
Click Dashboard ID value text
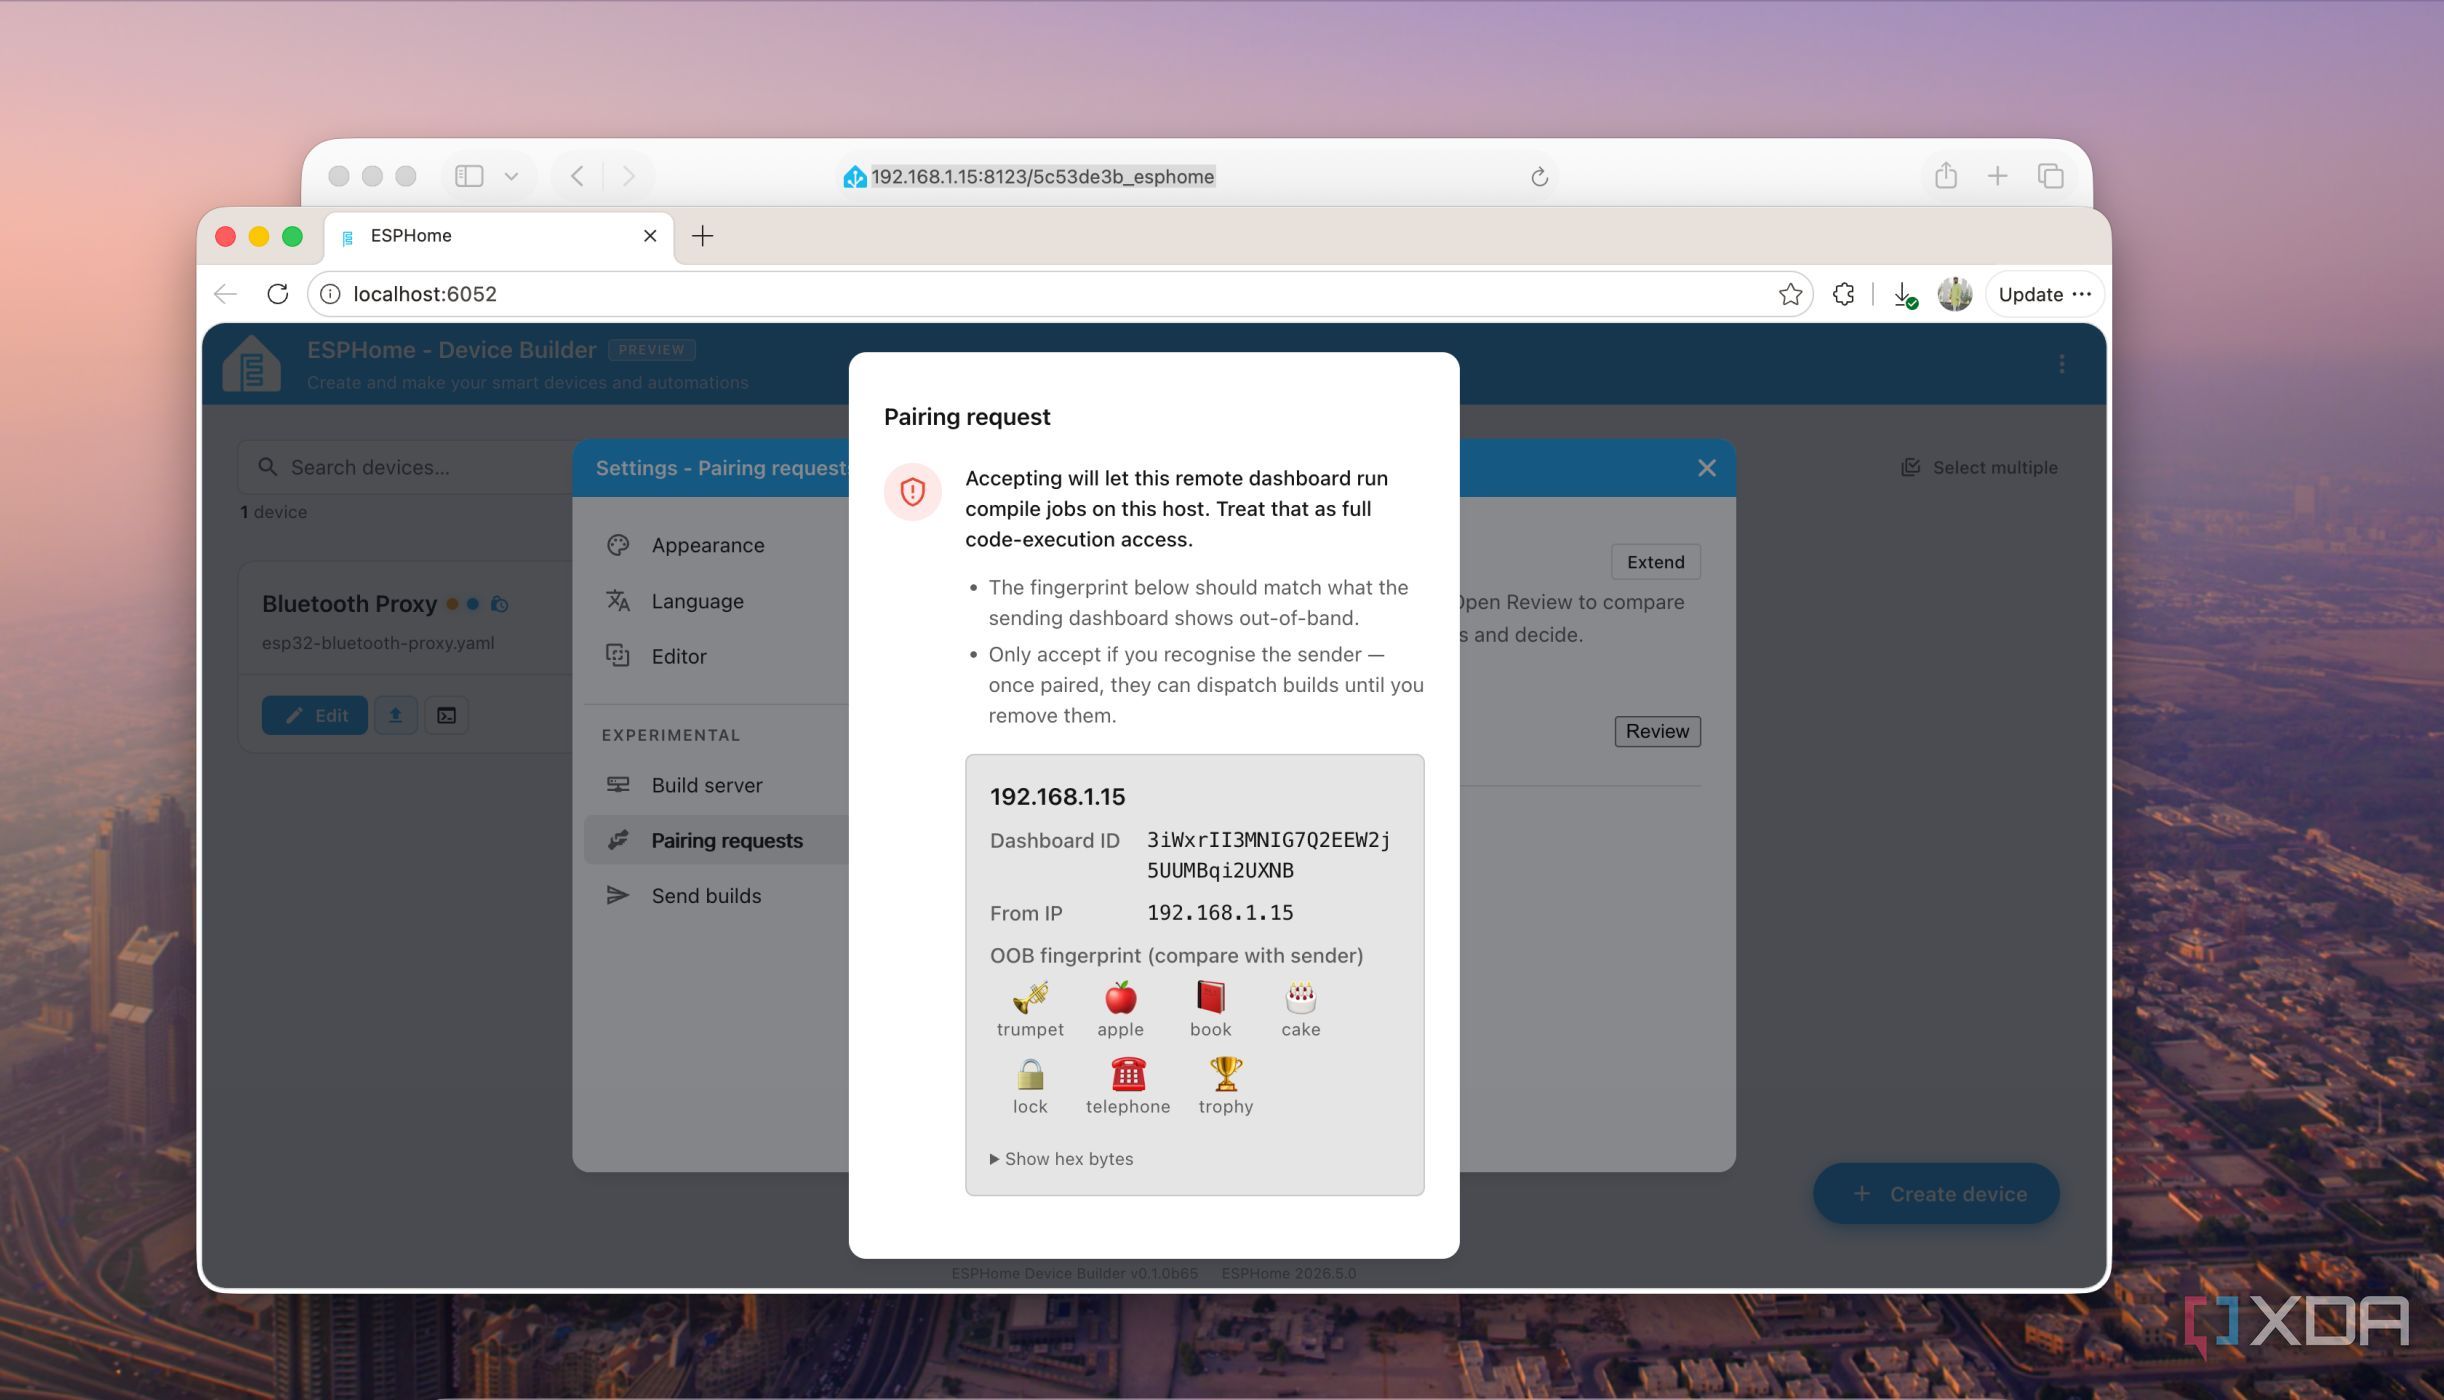(1268, 855)
